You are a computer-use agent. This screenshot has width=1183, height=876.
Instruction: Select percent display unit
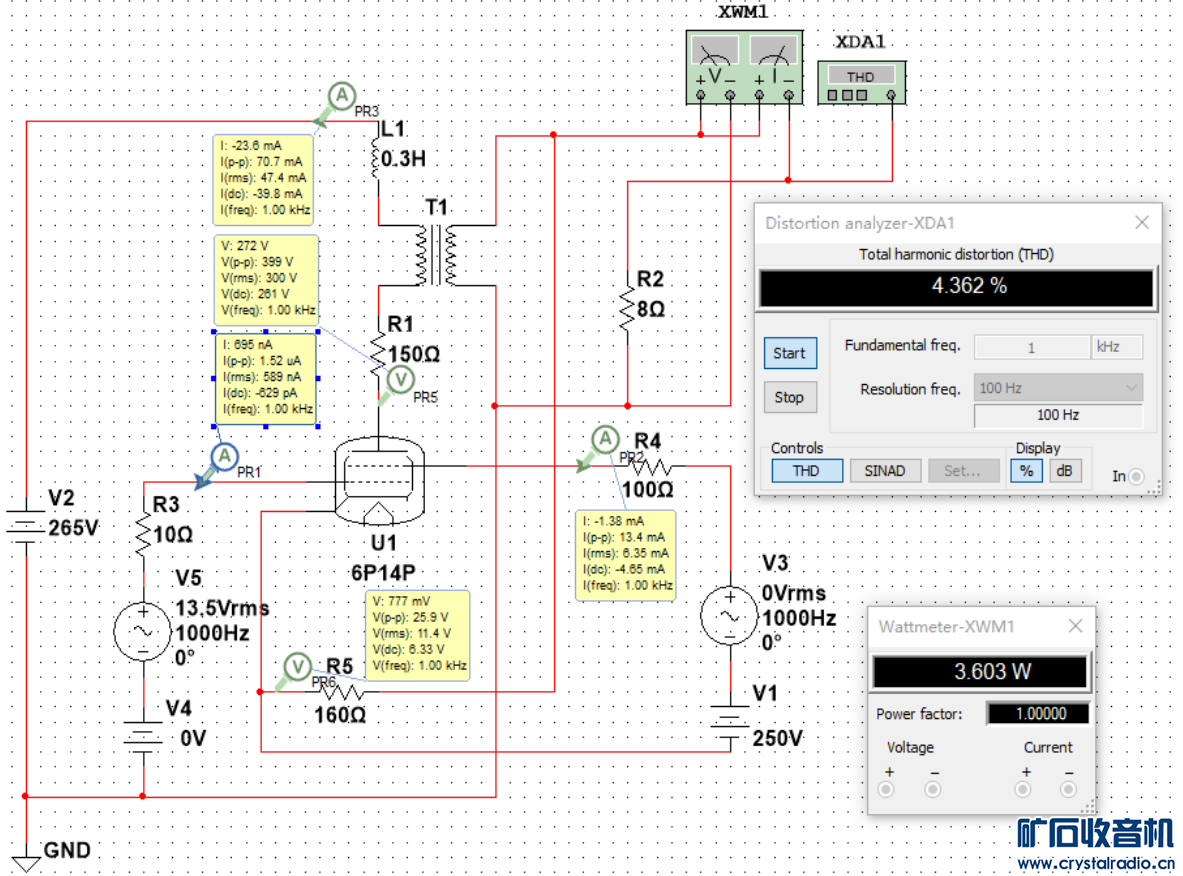click(x=1026, y=471)
